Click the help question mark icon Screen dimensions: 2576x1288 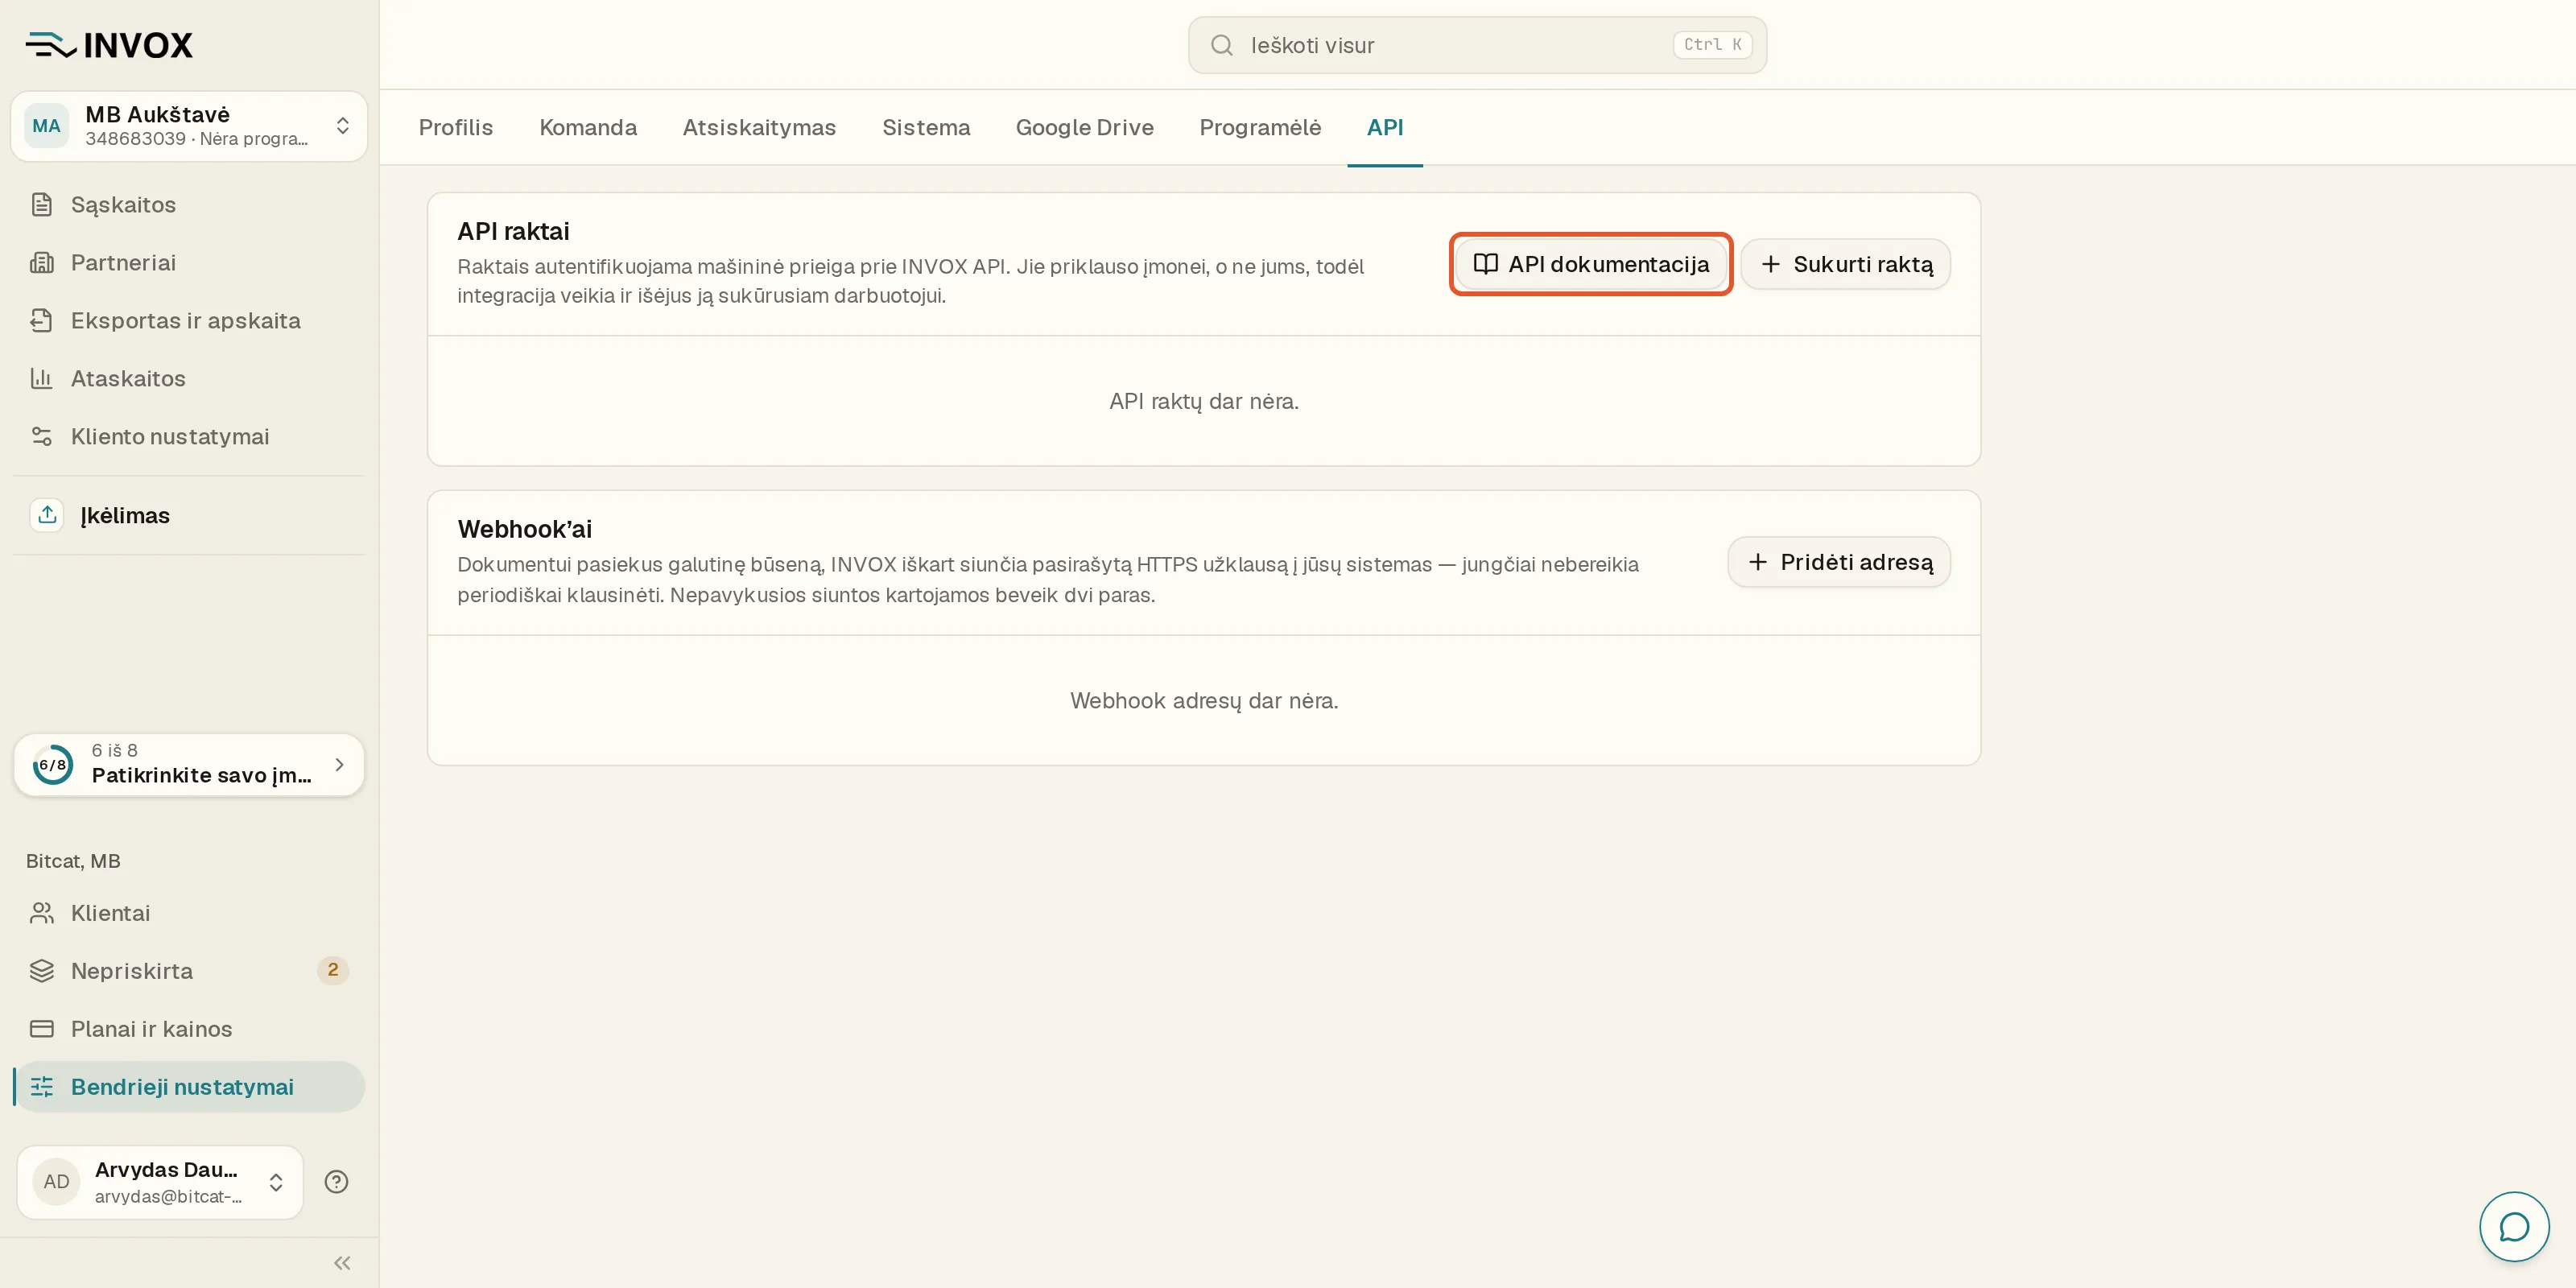point(336,1182)
